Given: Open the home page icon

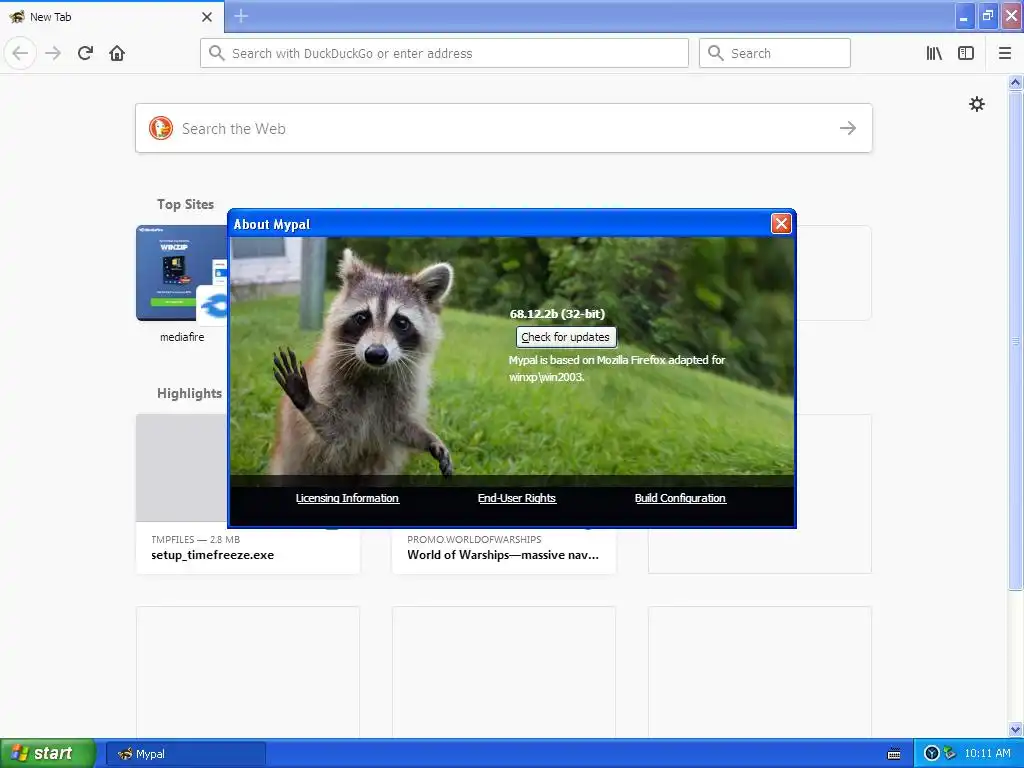Looking at the screenshot, I should (x=117, y=53).
